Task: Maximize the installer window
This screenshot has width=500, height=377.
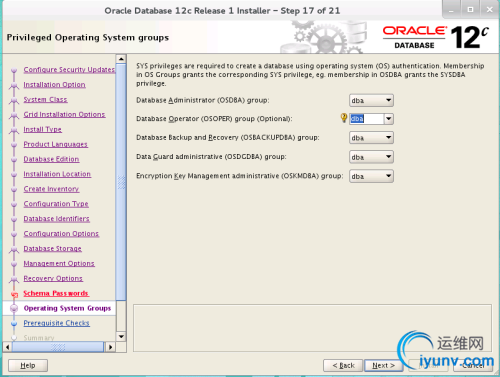Action: 470,10
